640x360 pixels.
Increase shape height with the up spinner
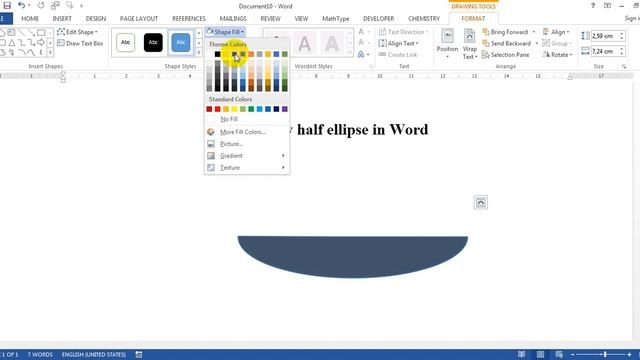click(x=622, y=34)
